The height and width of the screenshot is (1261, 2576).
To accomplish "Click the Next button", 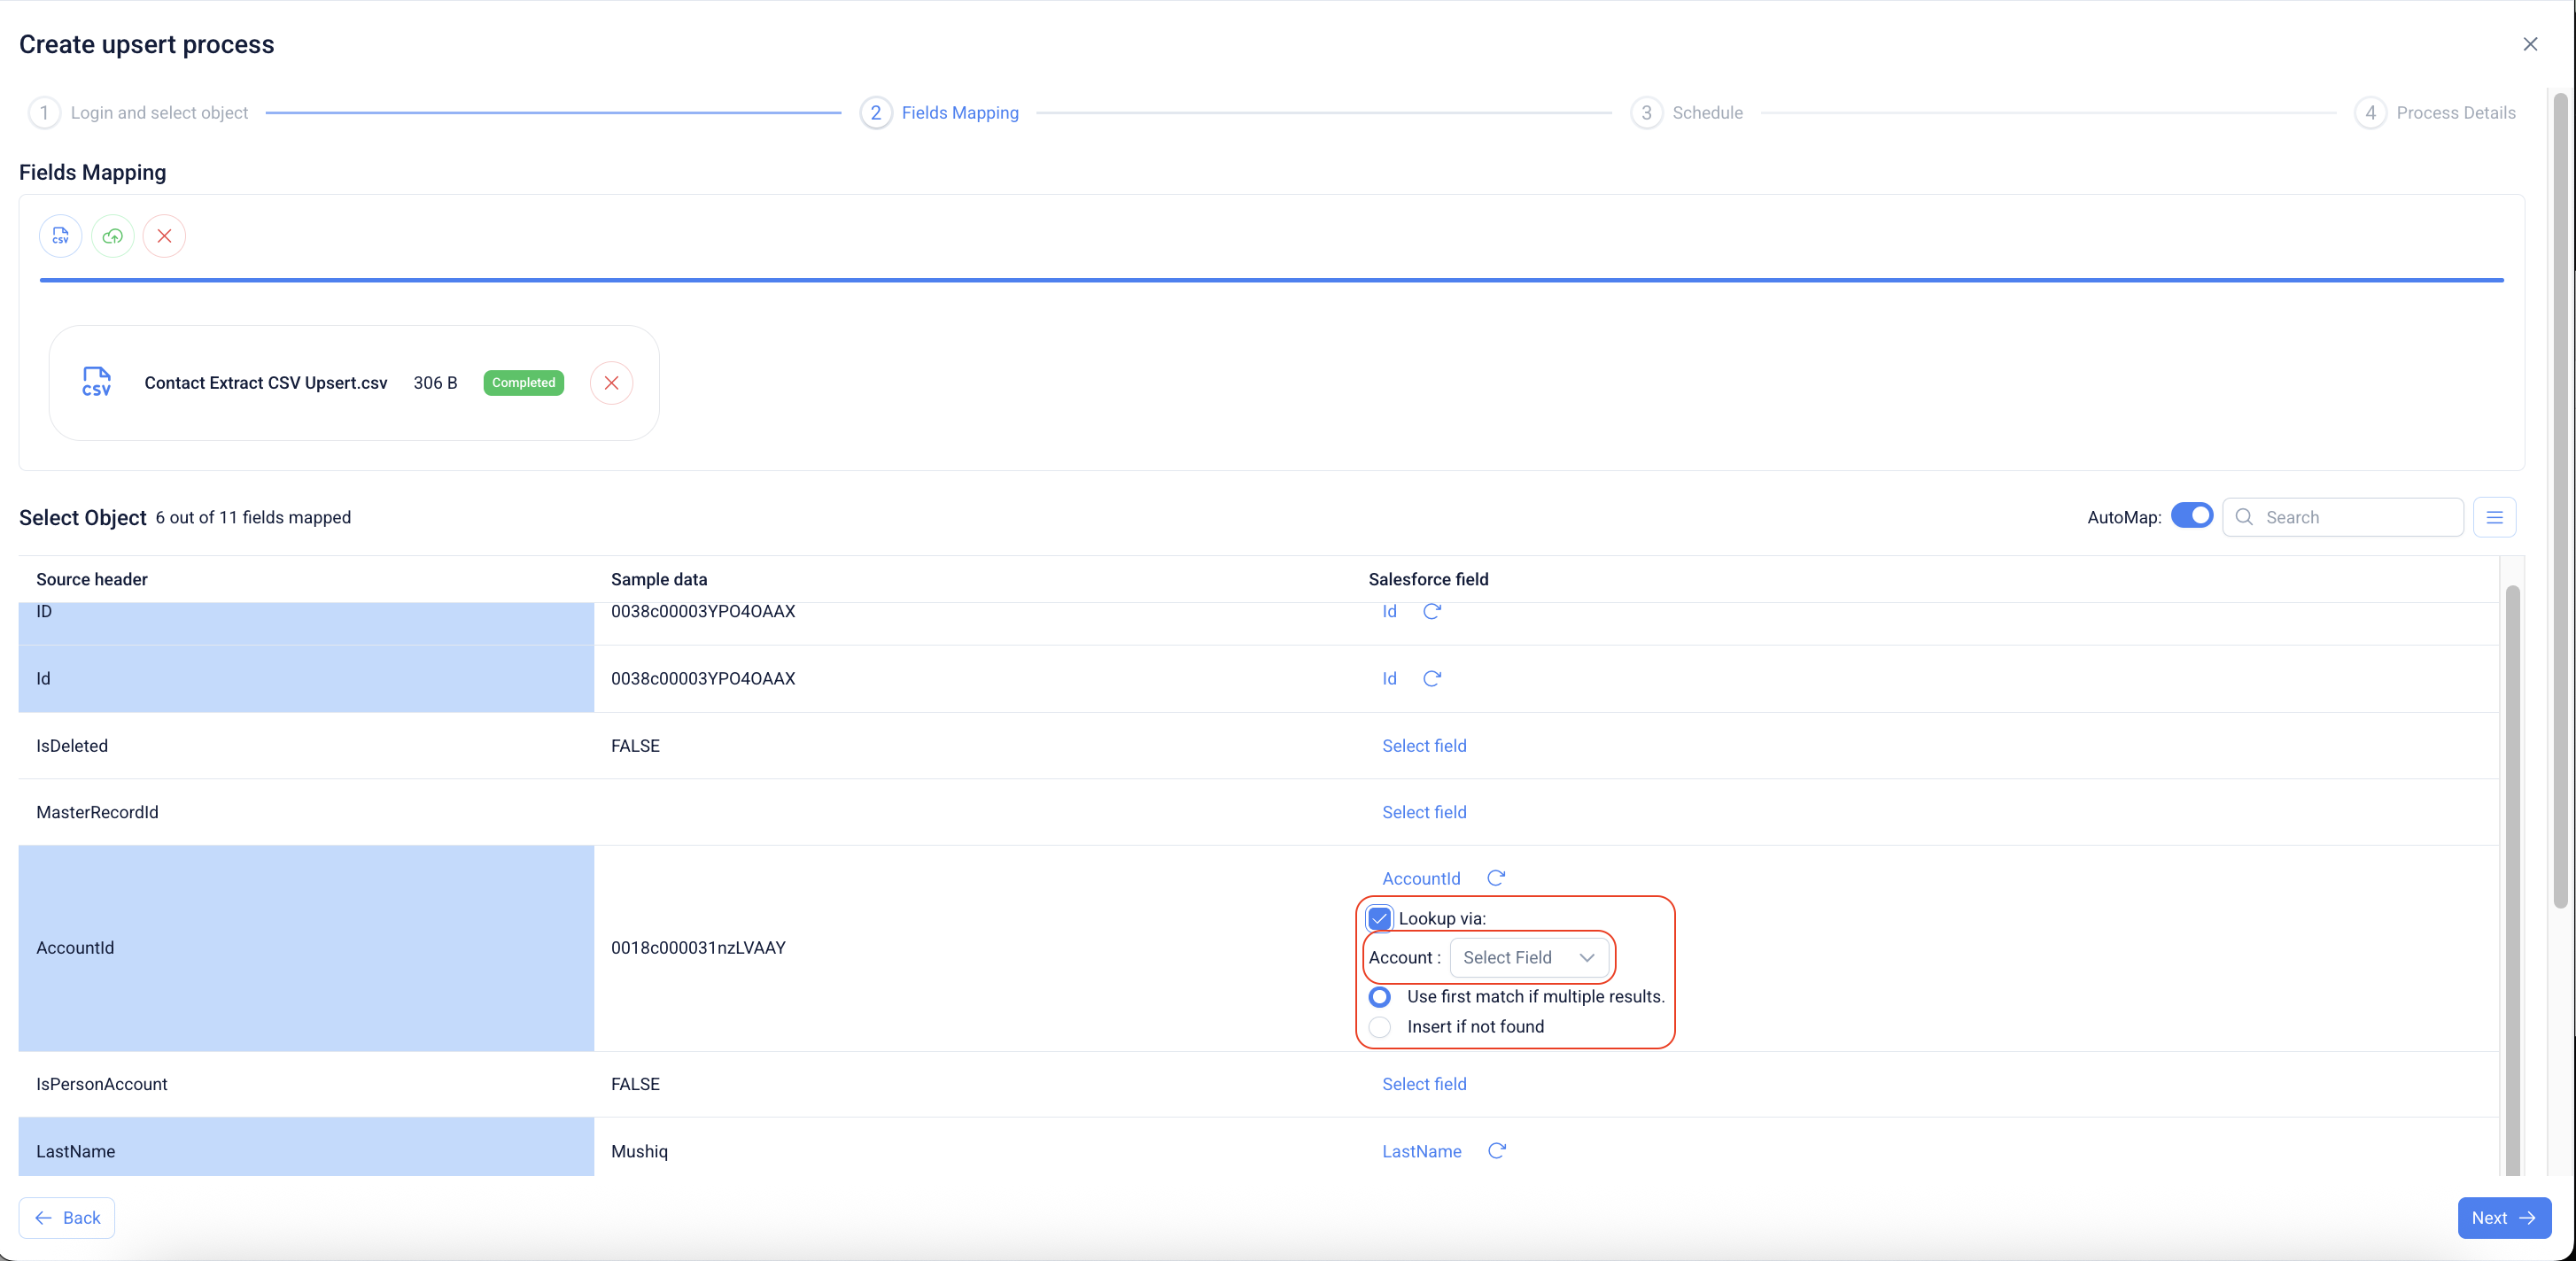I will click(x=2503, y=1218).
